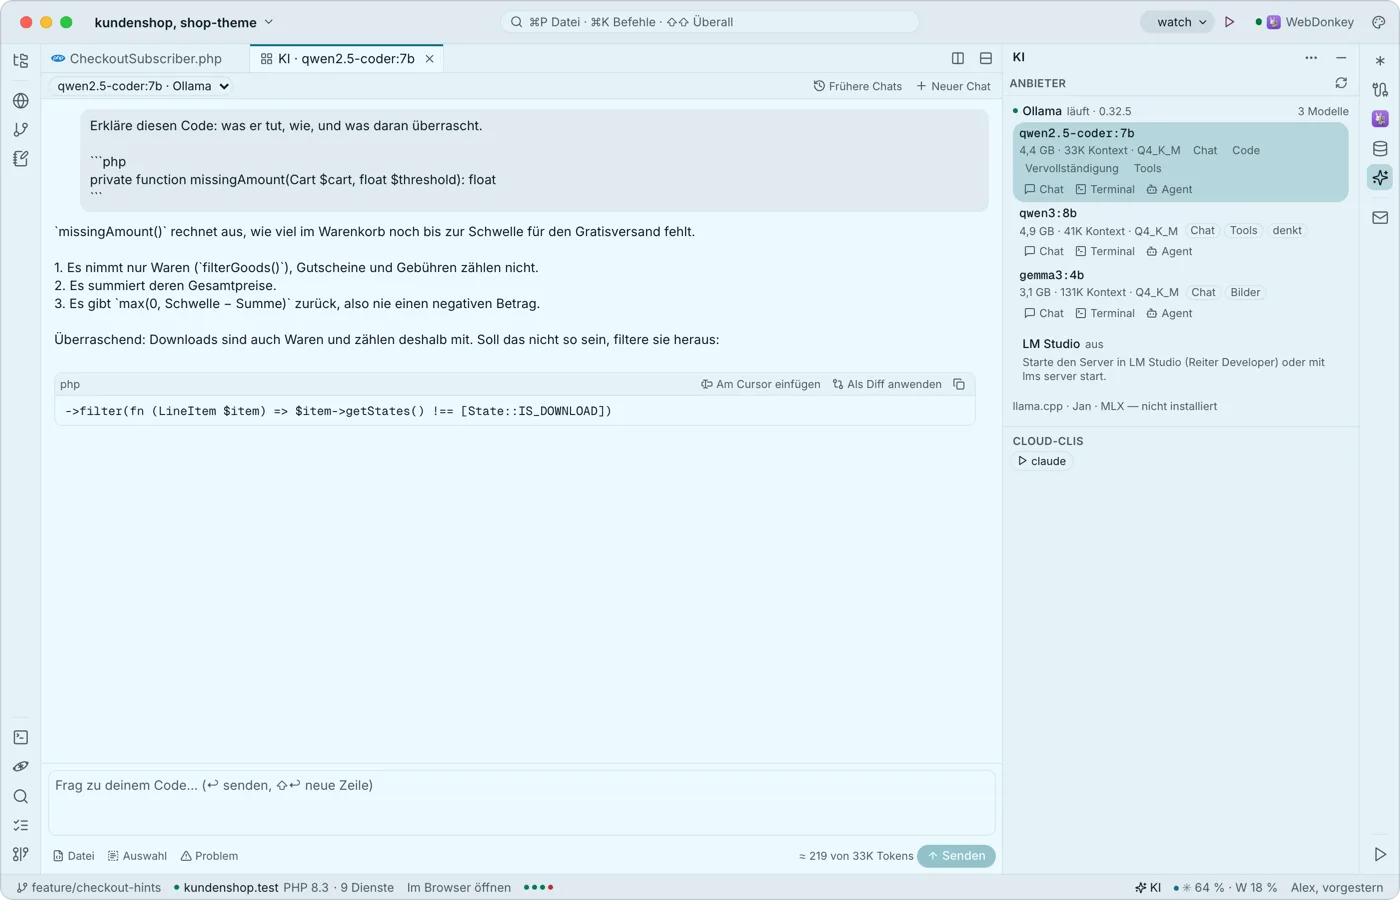Click the command search bar at top
This screenshot has height=900, width=1400.
tap(709, 22)
